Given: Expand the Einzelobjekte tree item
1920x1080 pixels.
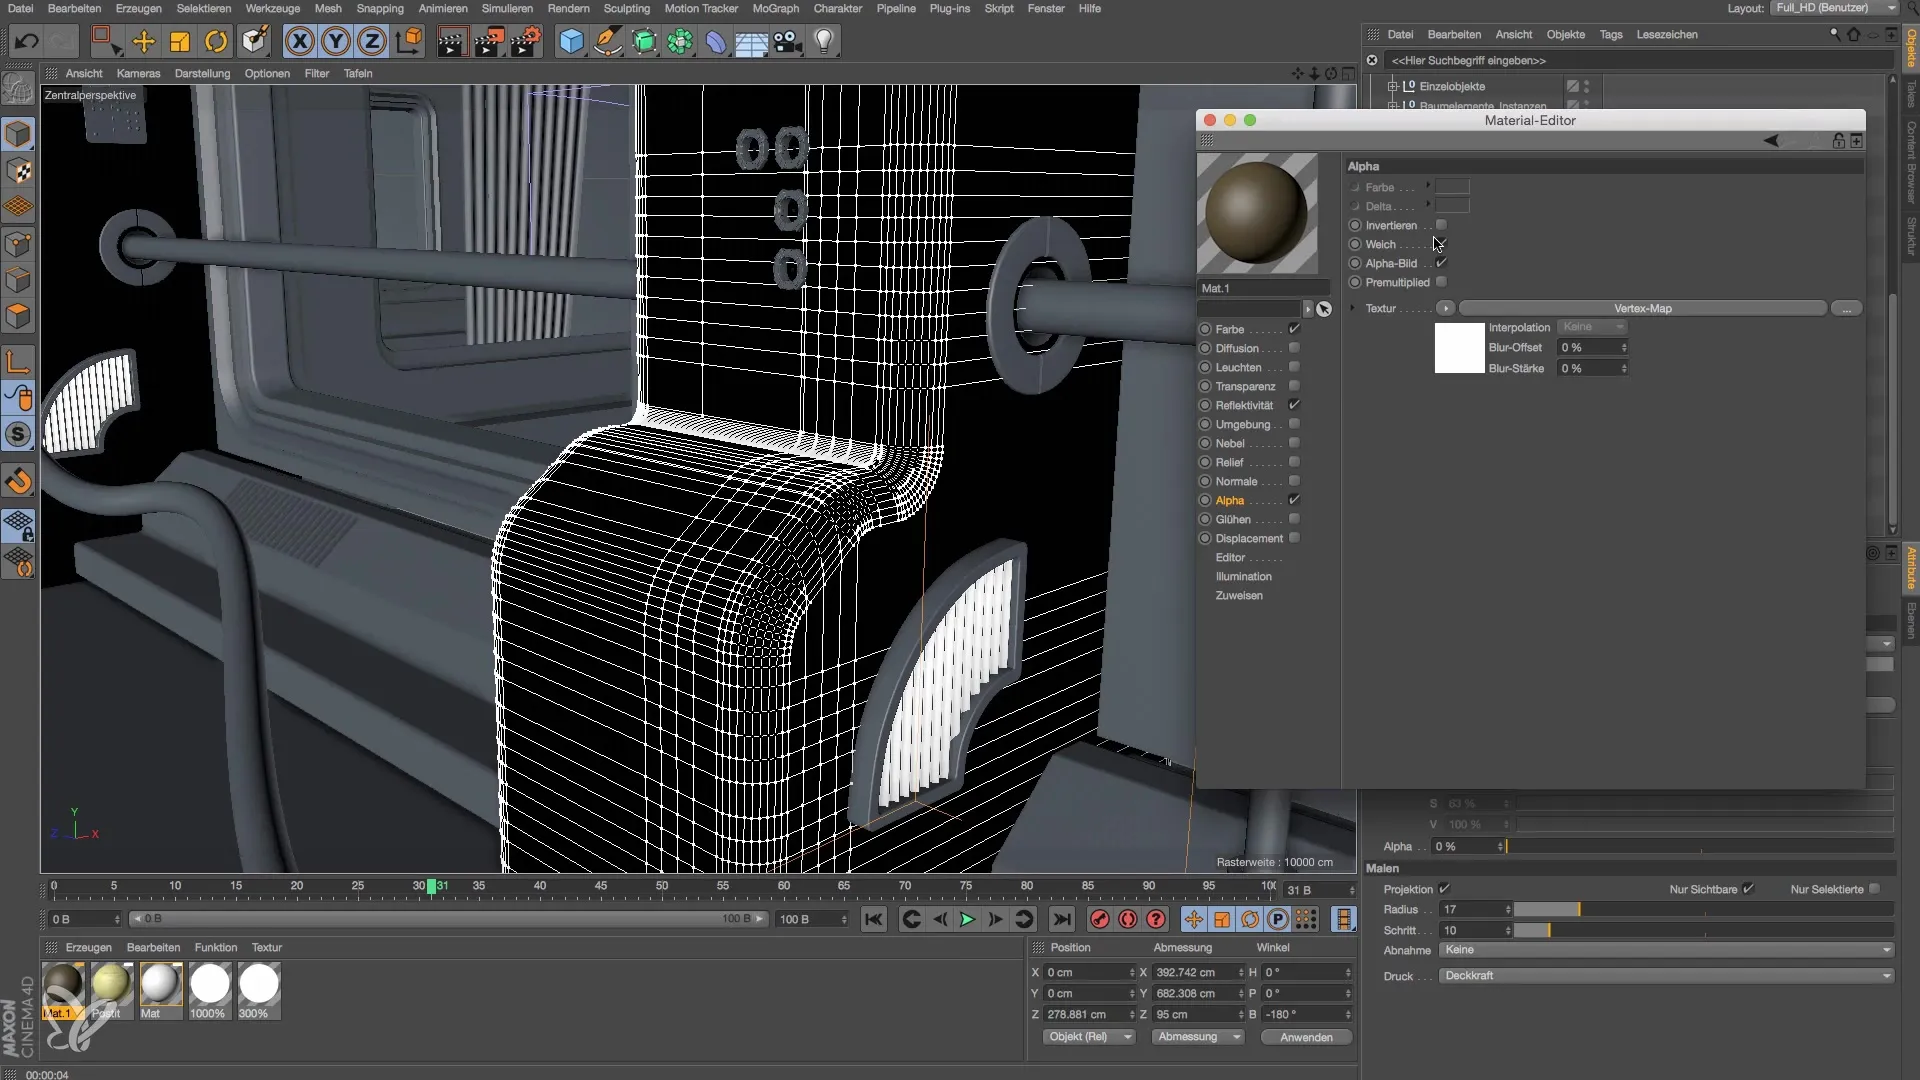Looking at the screenshot, I should pos(1392,86).
